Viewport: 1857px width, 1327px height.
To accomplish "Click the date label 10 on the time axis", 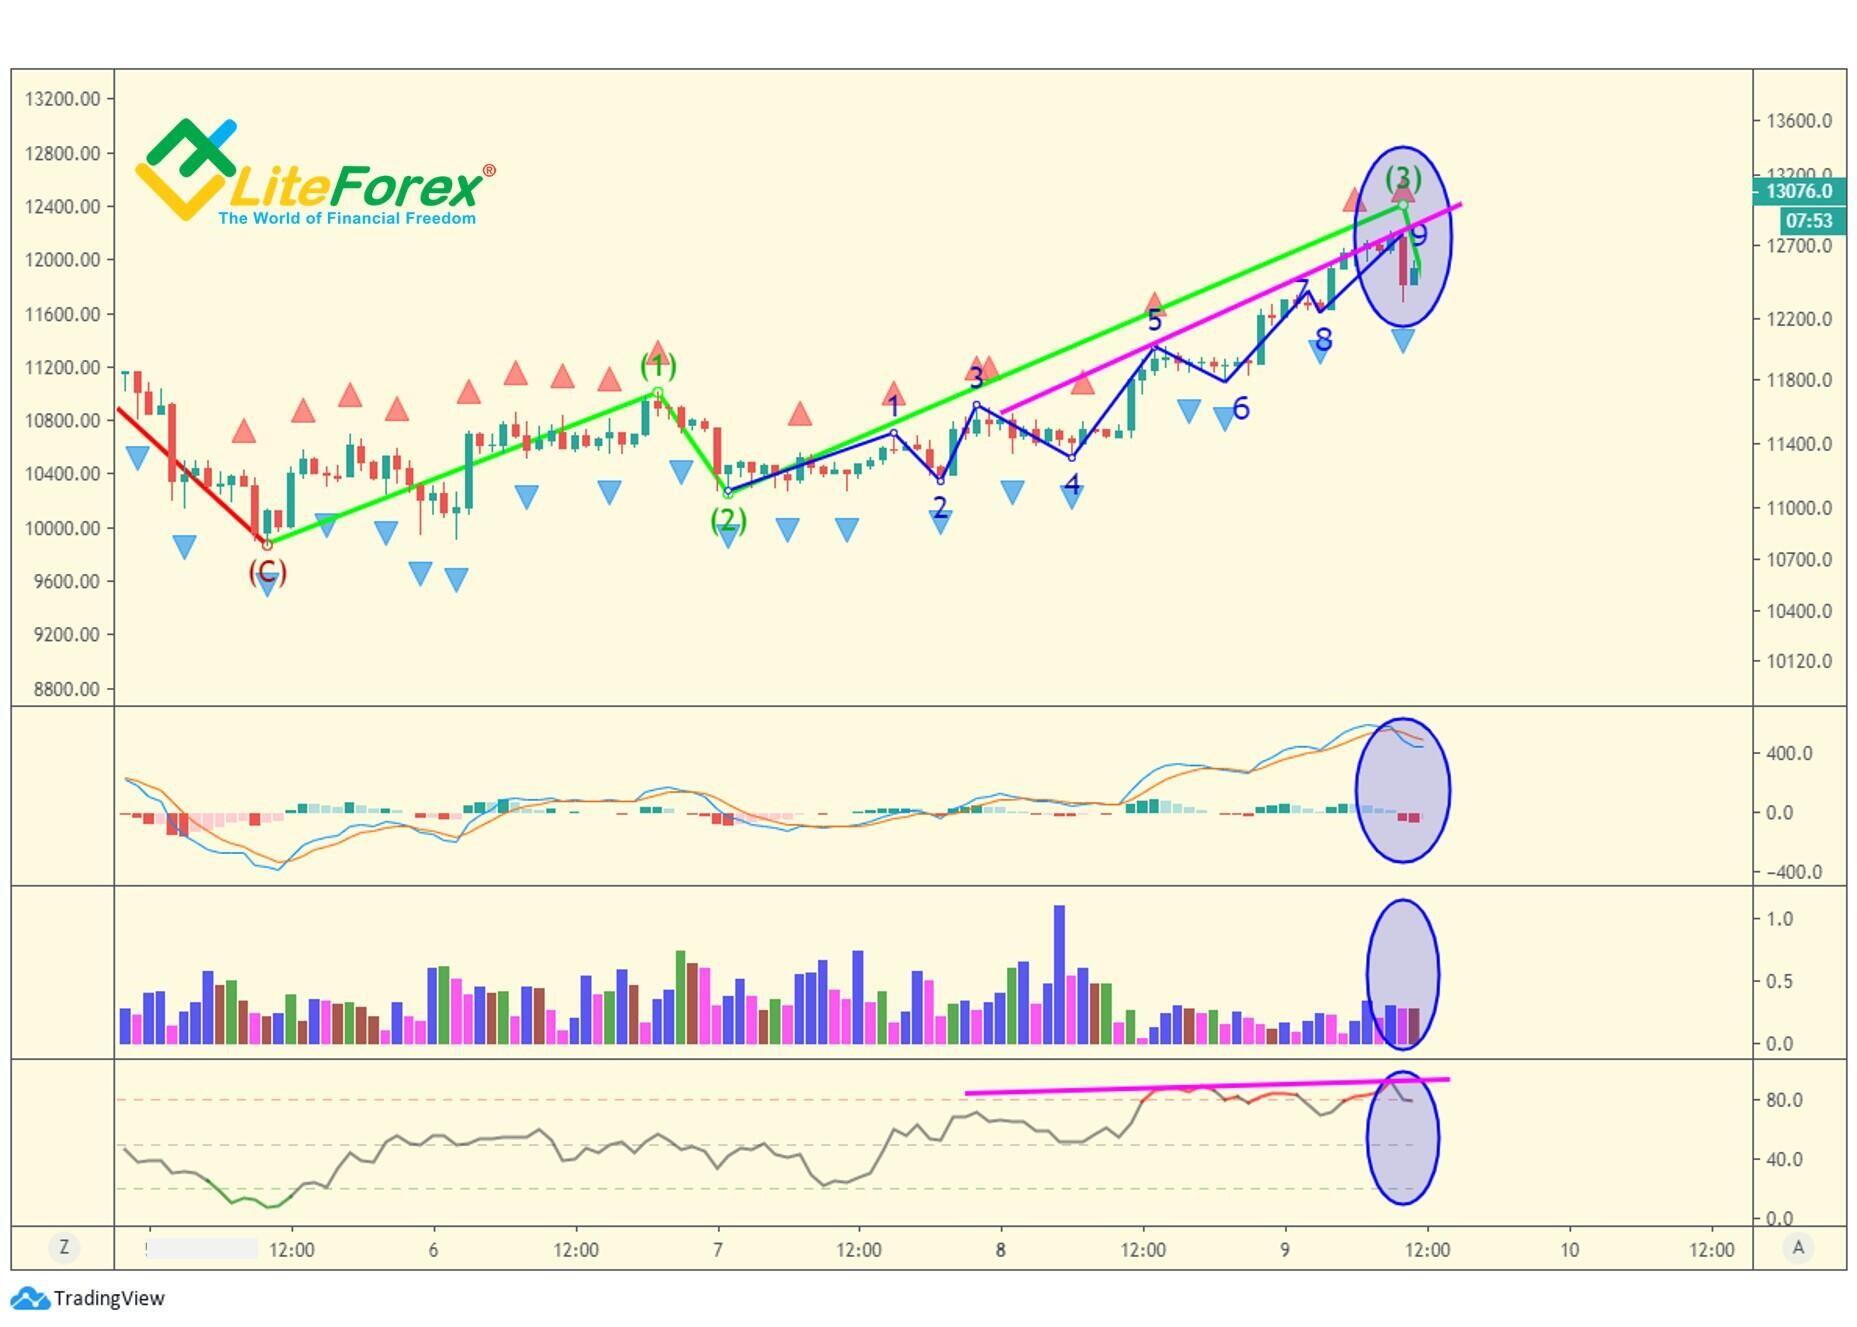I will point(1569,1250).
